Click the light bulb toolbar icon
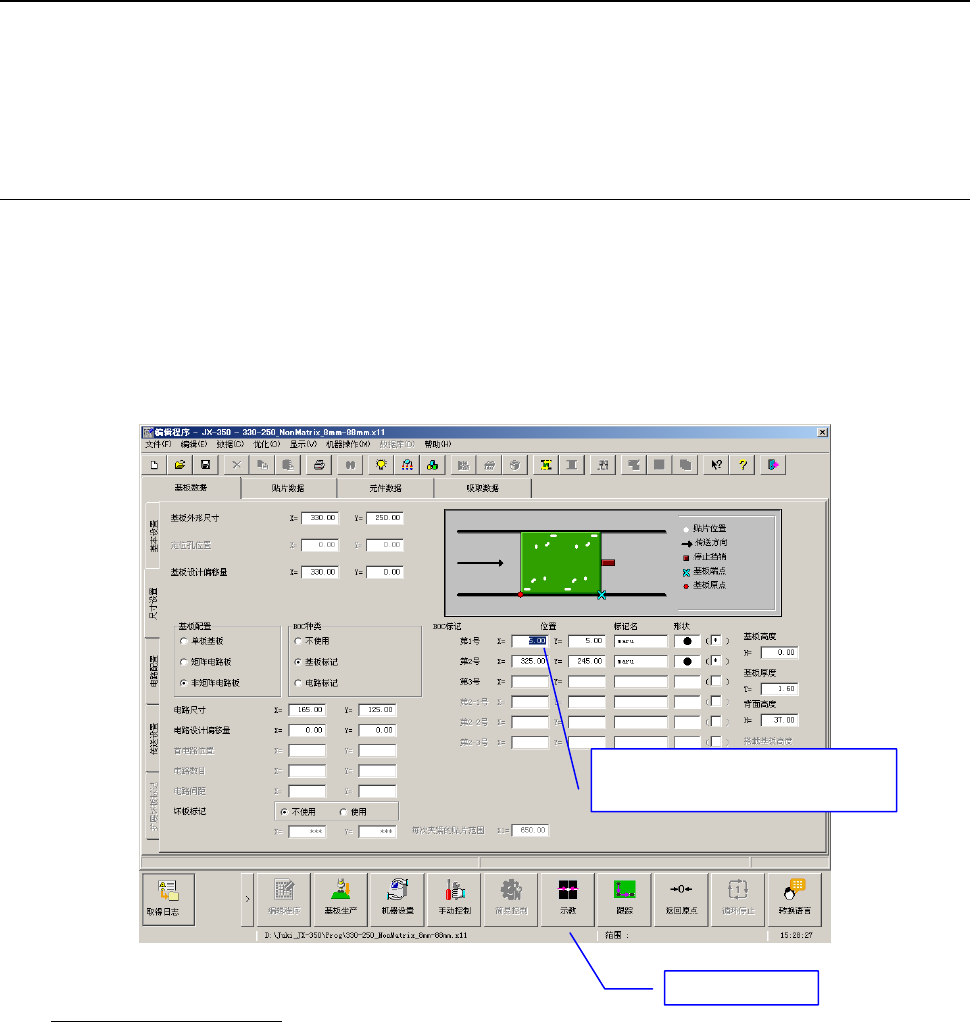The image size is (970, 1022). 381,465
